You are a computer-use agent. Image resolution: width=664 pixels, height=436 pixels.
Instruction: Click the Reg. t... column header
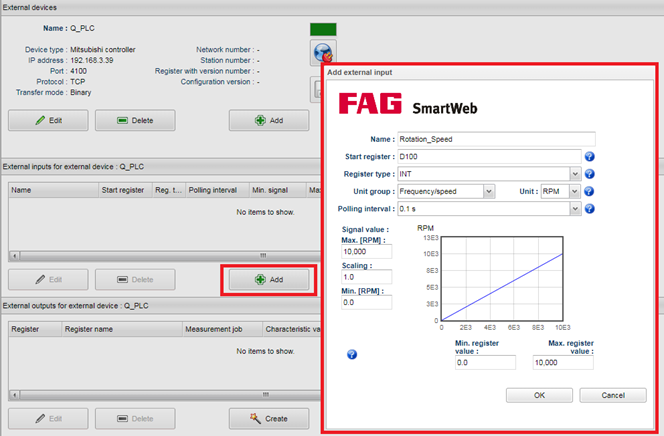click(169, 190)
